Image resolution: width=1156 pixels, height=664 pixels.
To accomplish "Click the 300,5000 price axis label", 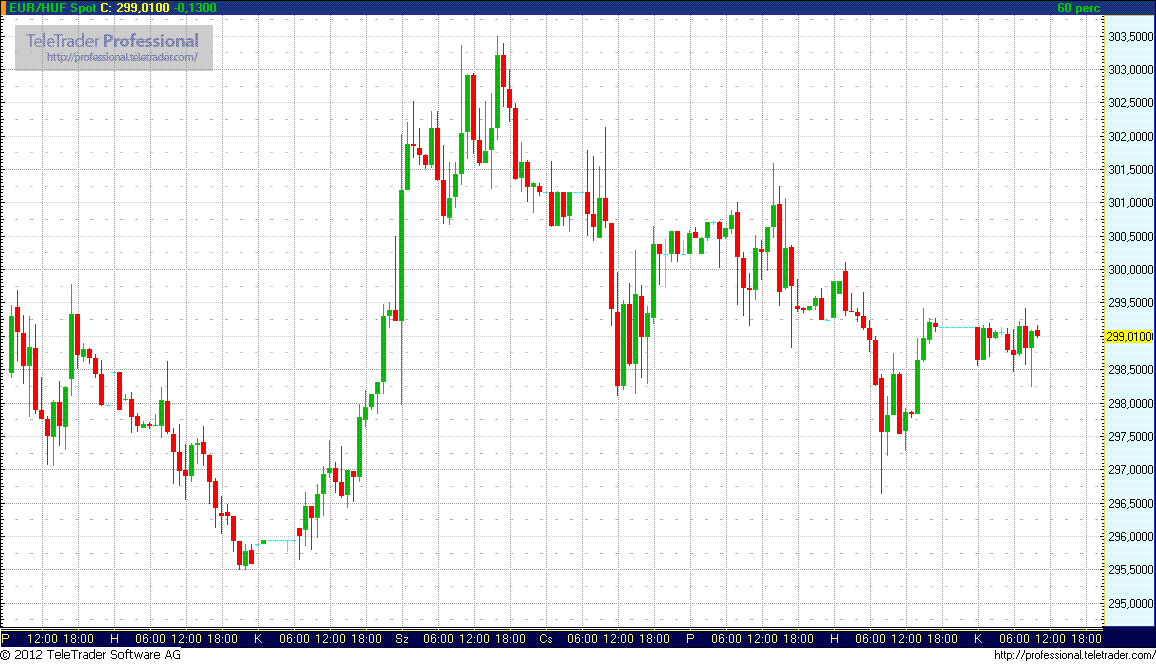I will pyautogui.click(x=1131, y=237).
